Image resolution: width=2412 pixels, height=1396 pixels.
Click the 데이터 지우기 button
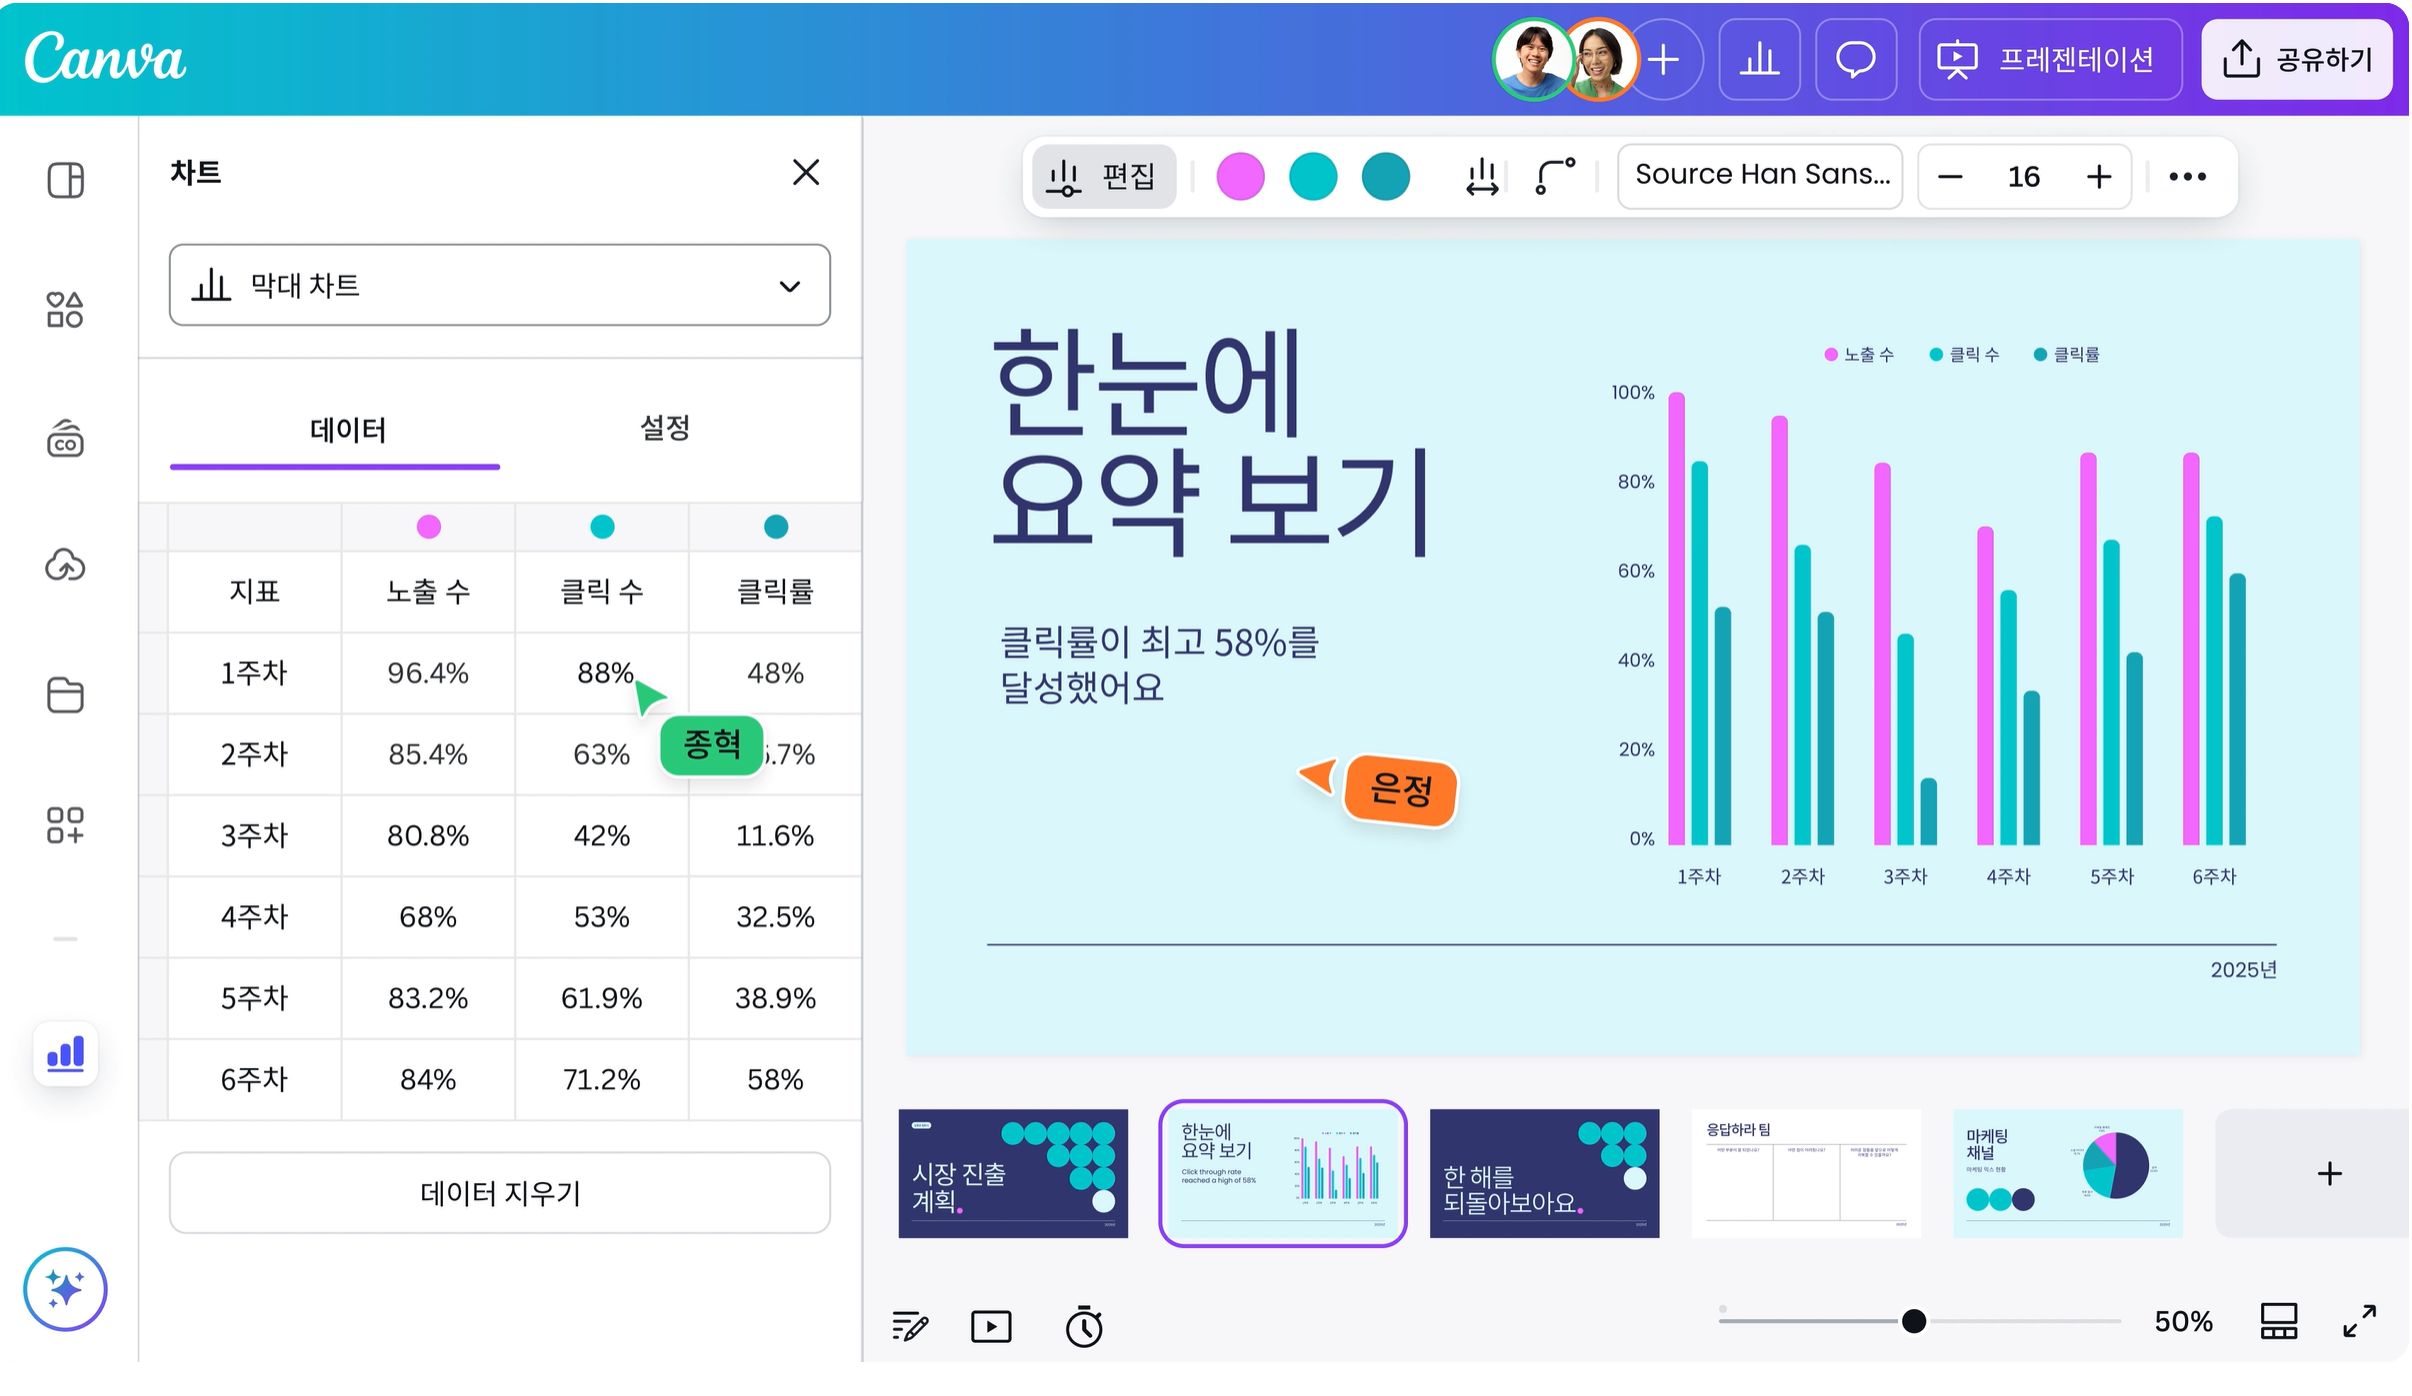coord(499,1193)
